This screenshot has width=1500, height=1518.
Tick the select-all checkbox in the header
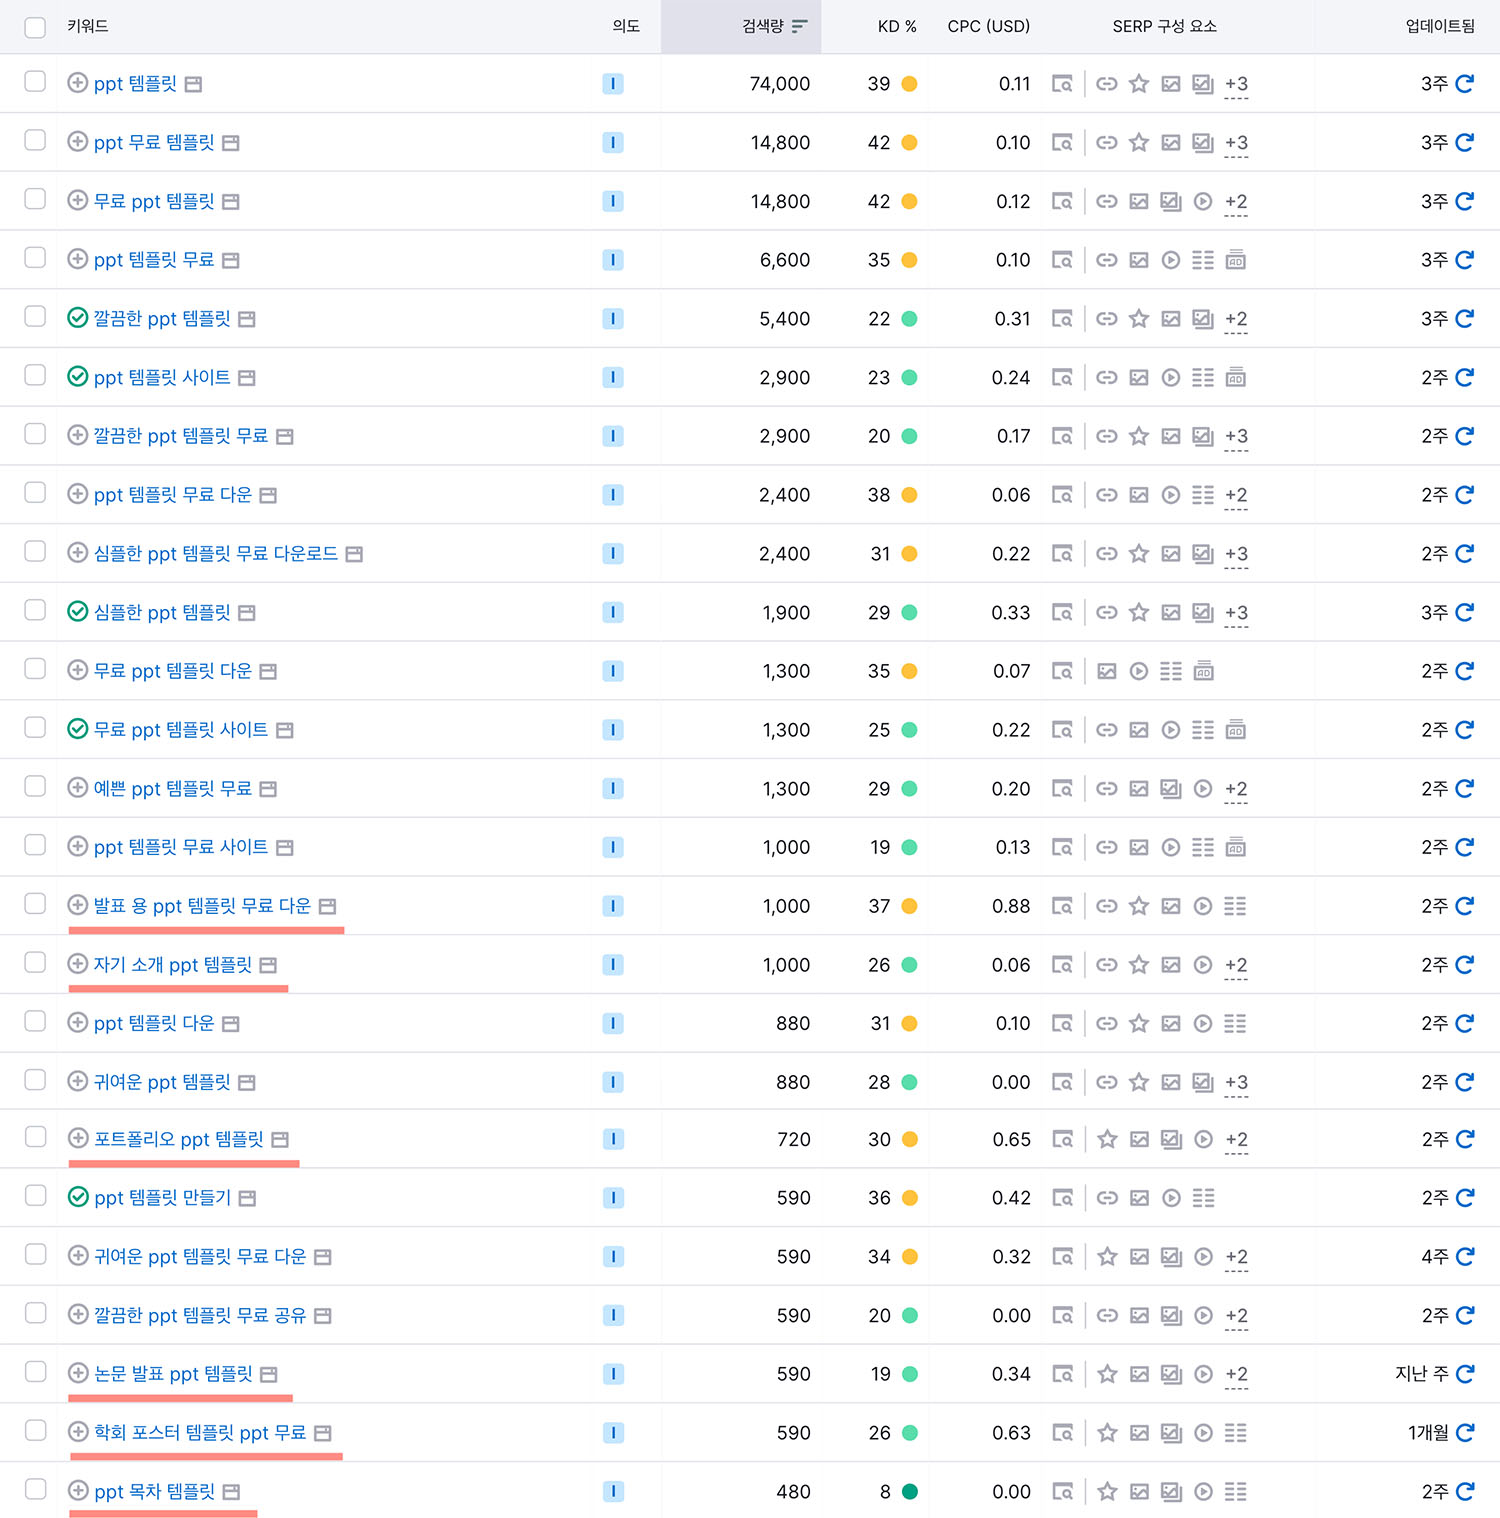point(35,27)
